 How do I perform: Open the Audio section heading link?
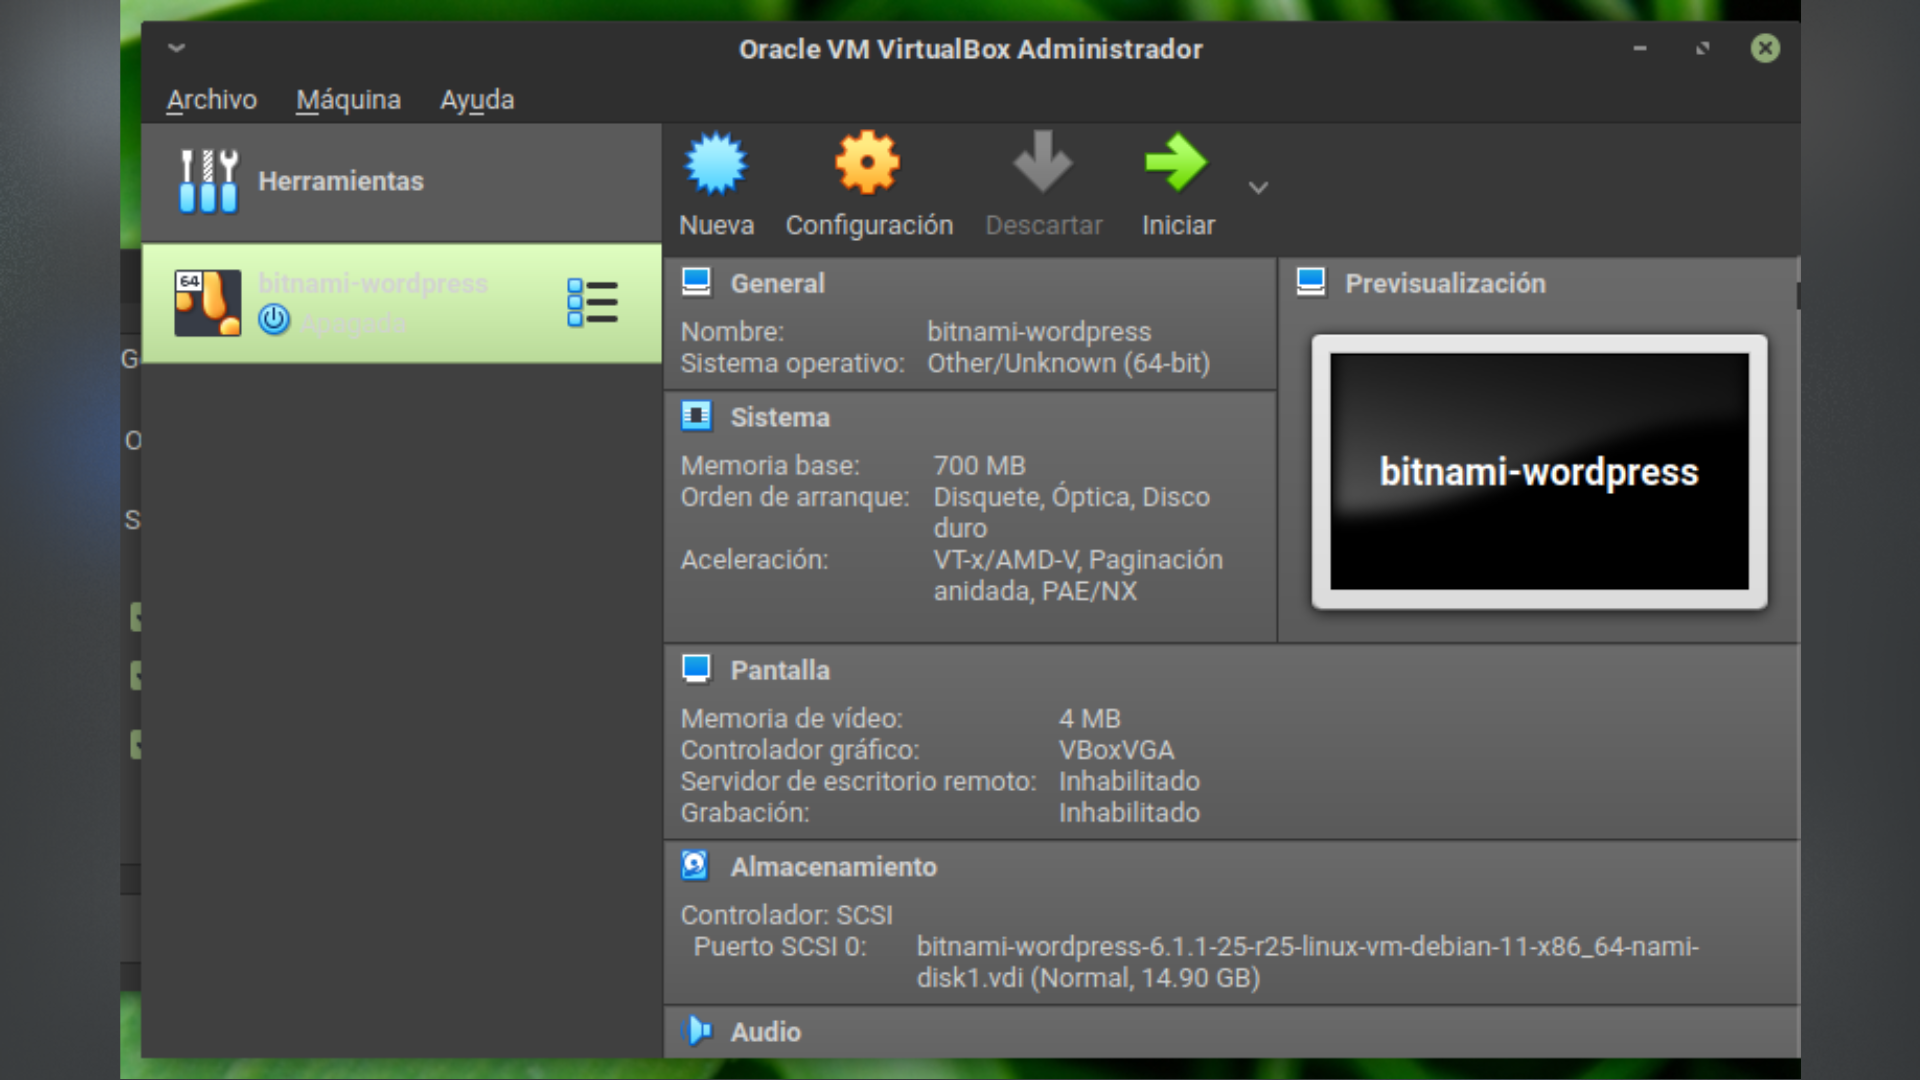765,1032
